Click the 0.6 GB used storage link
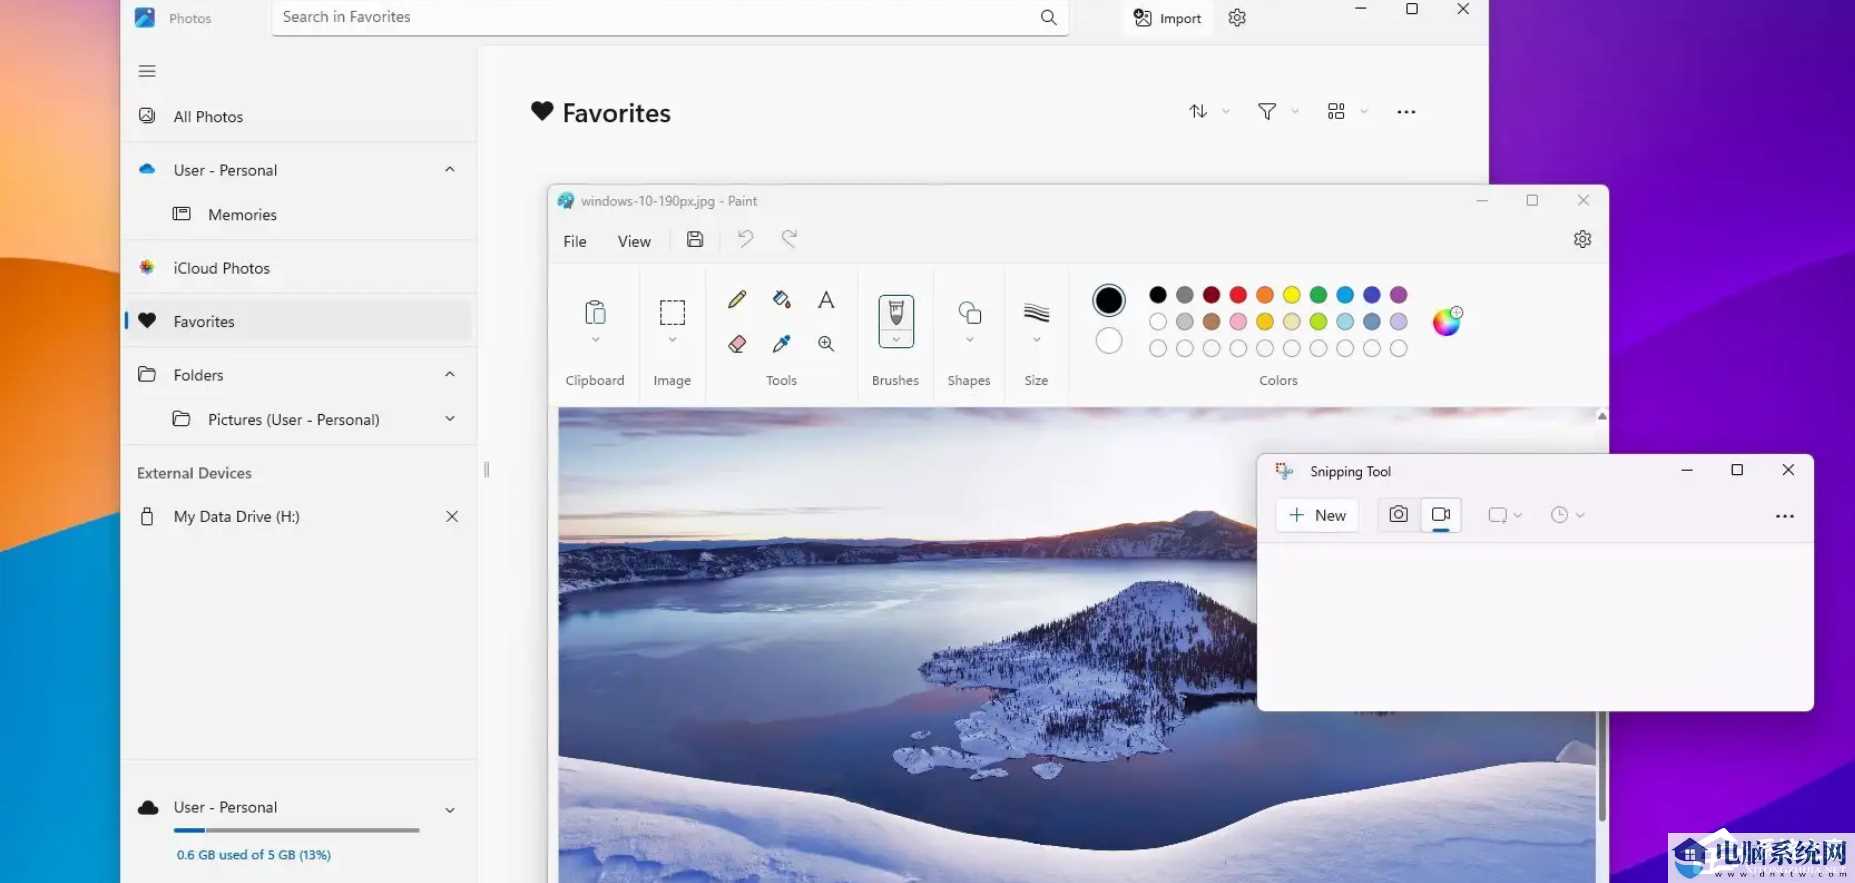The image size is (1855, 883). [254, 855]
